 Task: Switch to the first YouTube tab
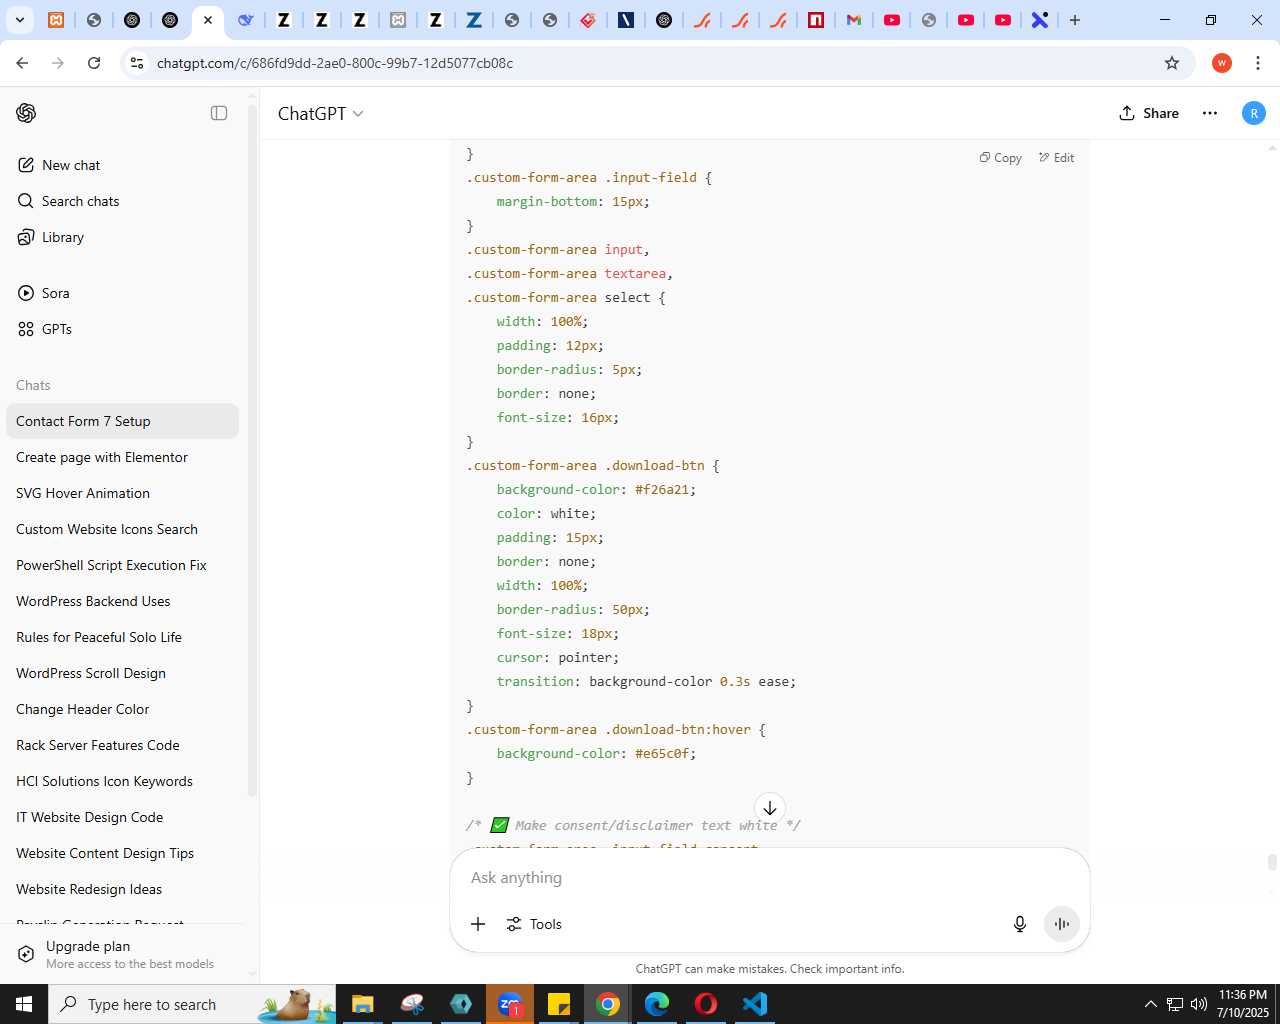892,20
